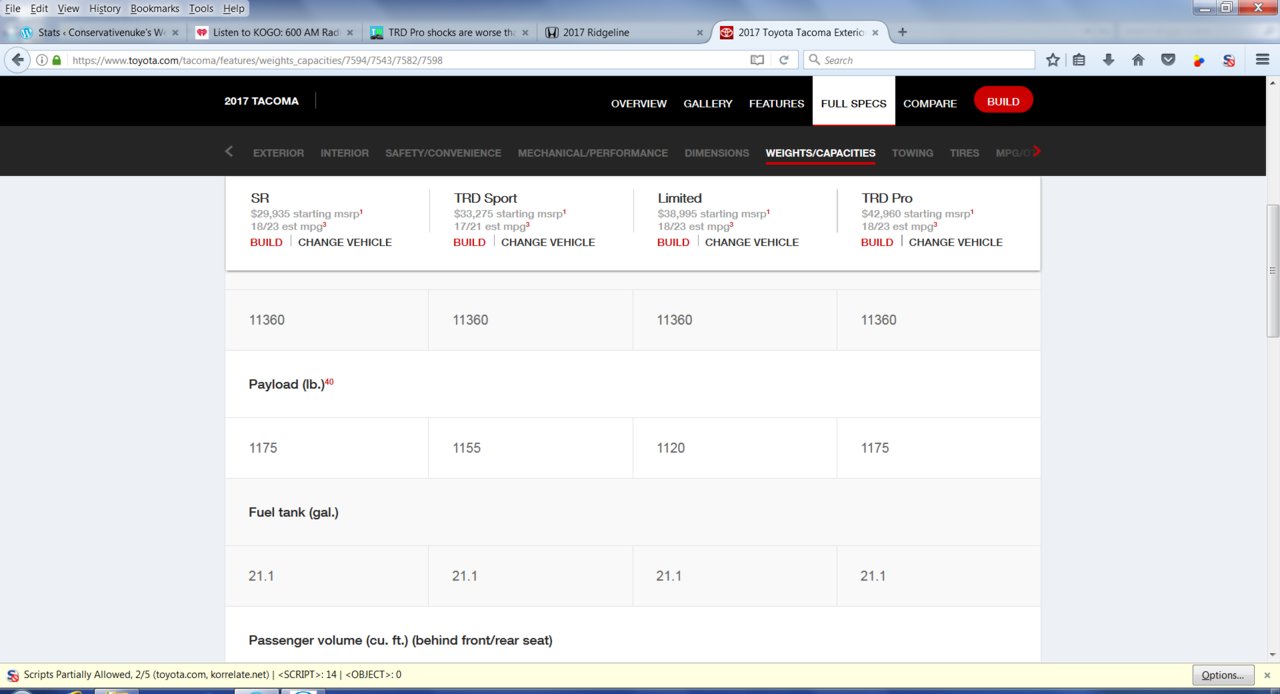Click the page vertical scrollbar thumb

point(1272,271)
